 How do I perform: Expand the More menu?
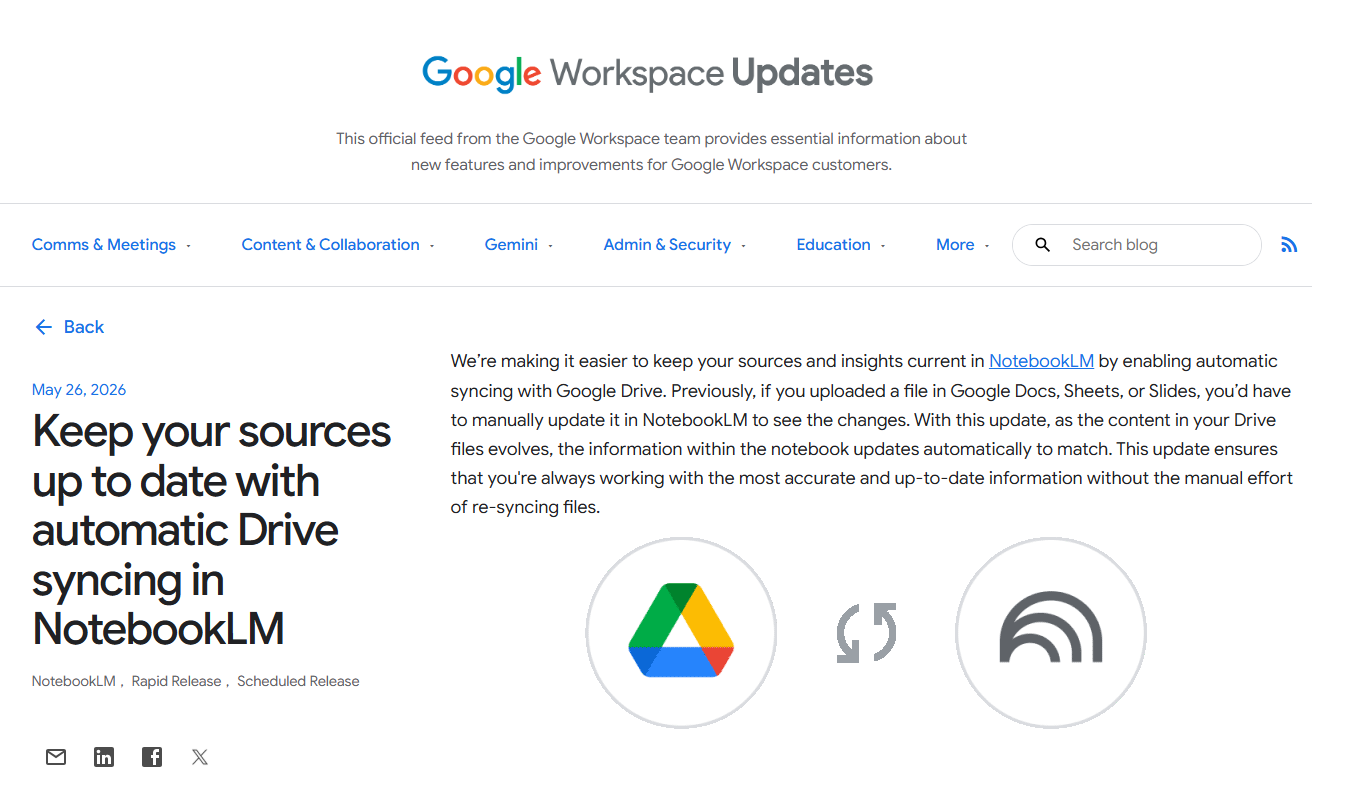pos(963,245)
